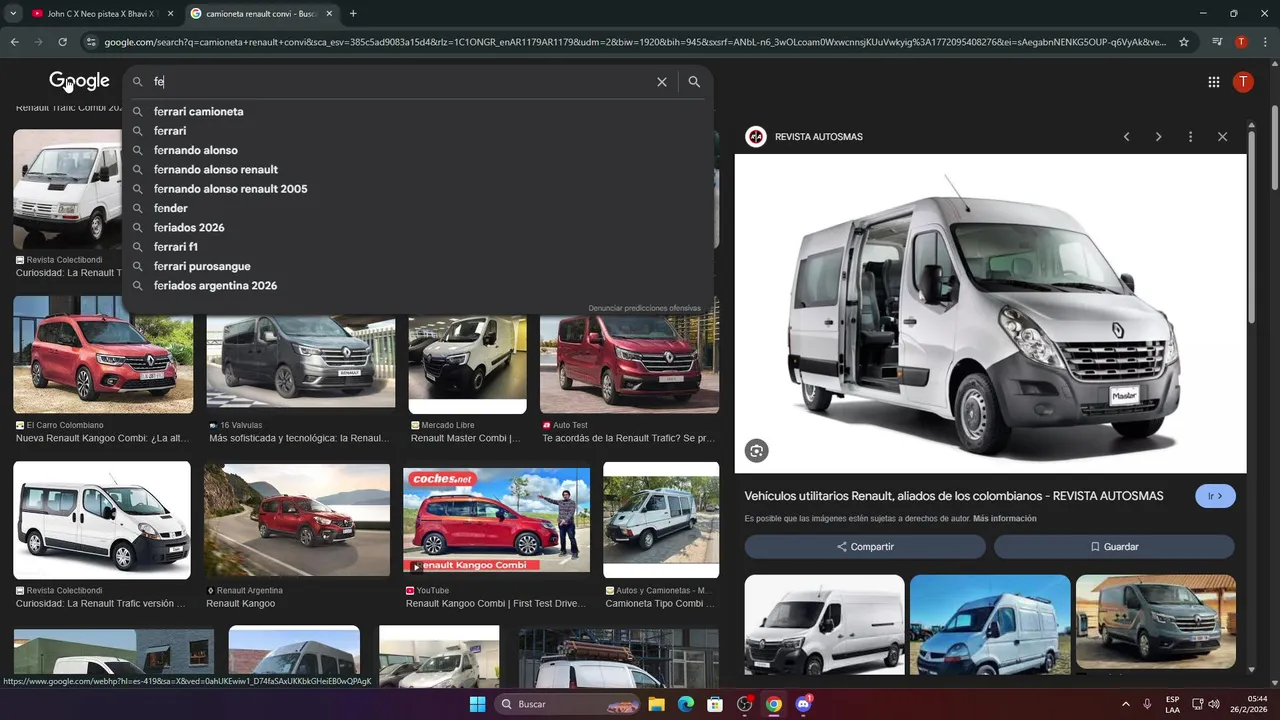This screenshot has width=1280, height=720.
Task: Open red Kangoo image from El Carro Colombiano
Action: point(103,354)
